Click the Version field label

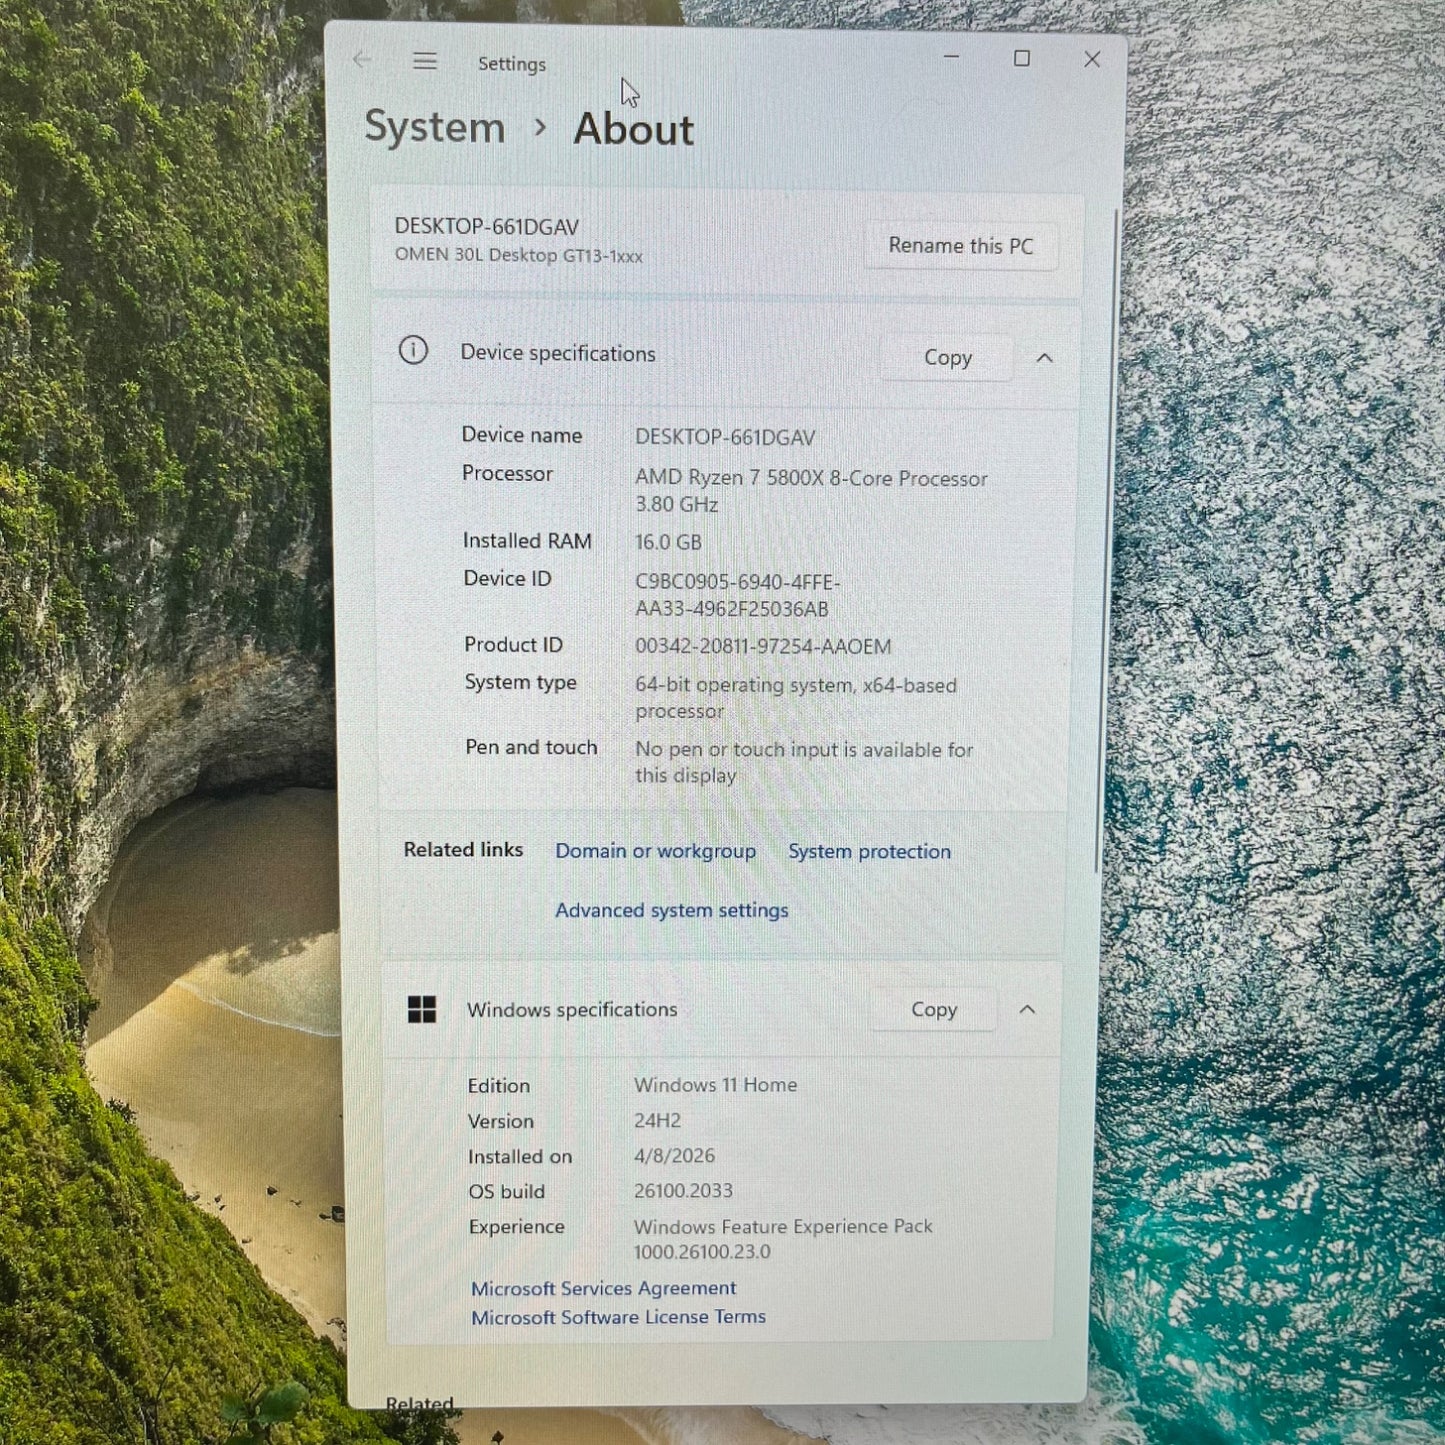tap(501, 1122)
